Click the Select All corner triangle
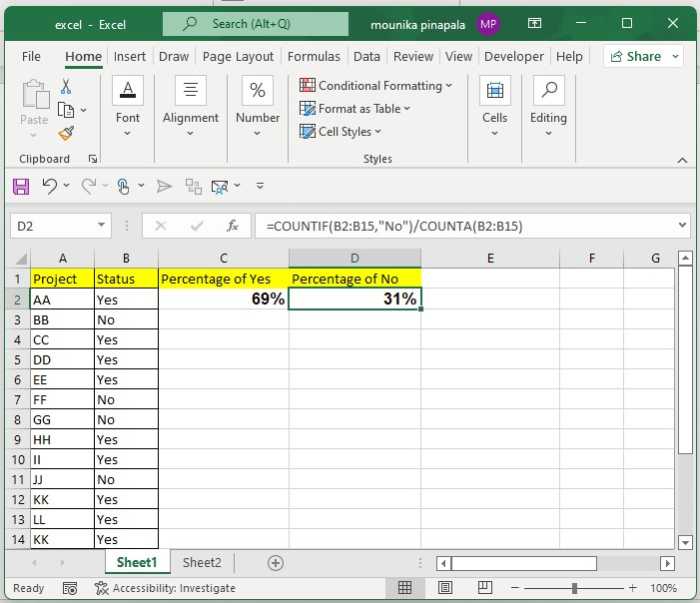This screenshot has height=603, width=700. (21, 258)
